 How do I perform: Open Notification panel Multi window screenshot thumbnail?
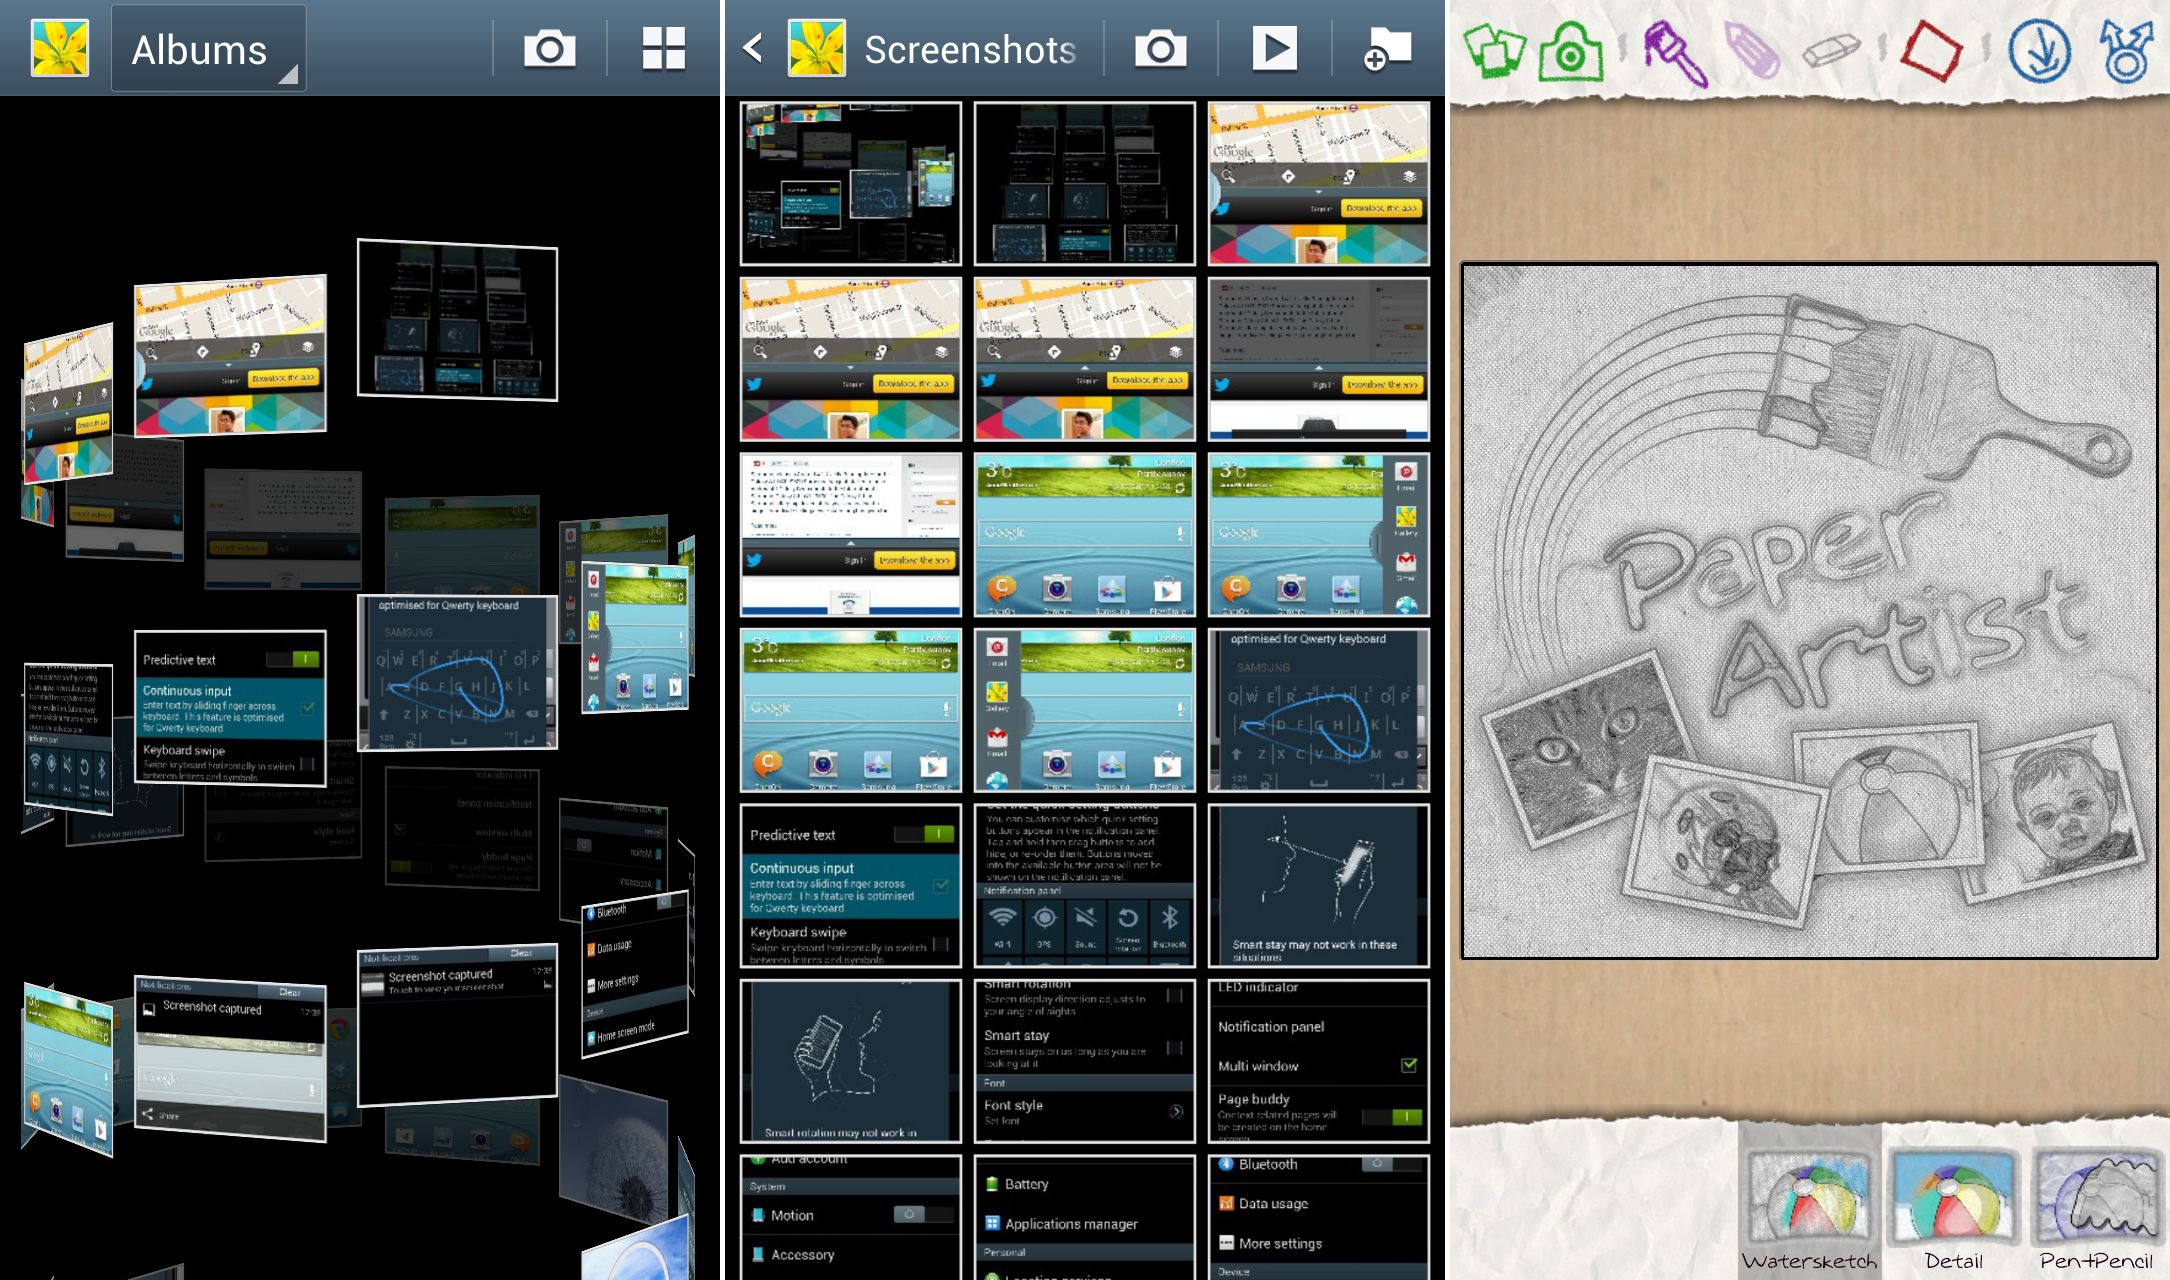(x=1318, y=1061)
